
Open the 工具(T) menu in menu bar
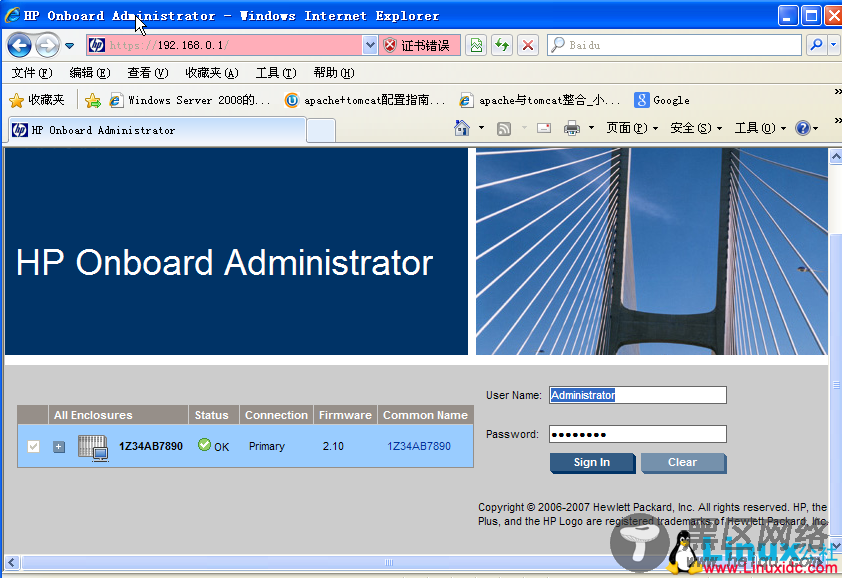(275, 73)
